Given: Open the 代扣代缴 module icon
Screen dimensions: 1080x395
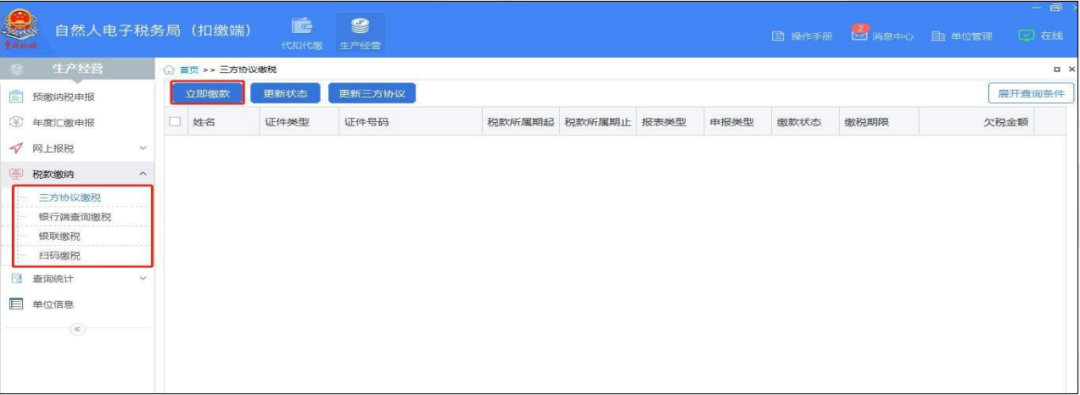Looking at the screenshot, I should [x=302, y=27].
